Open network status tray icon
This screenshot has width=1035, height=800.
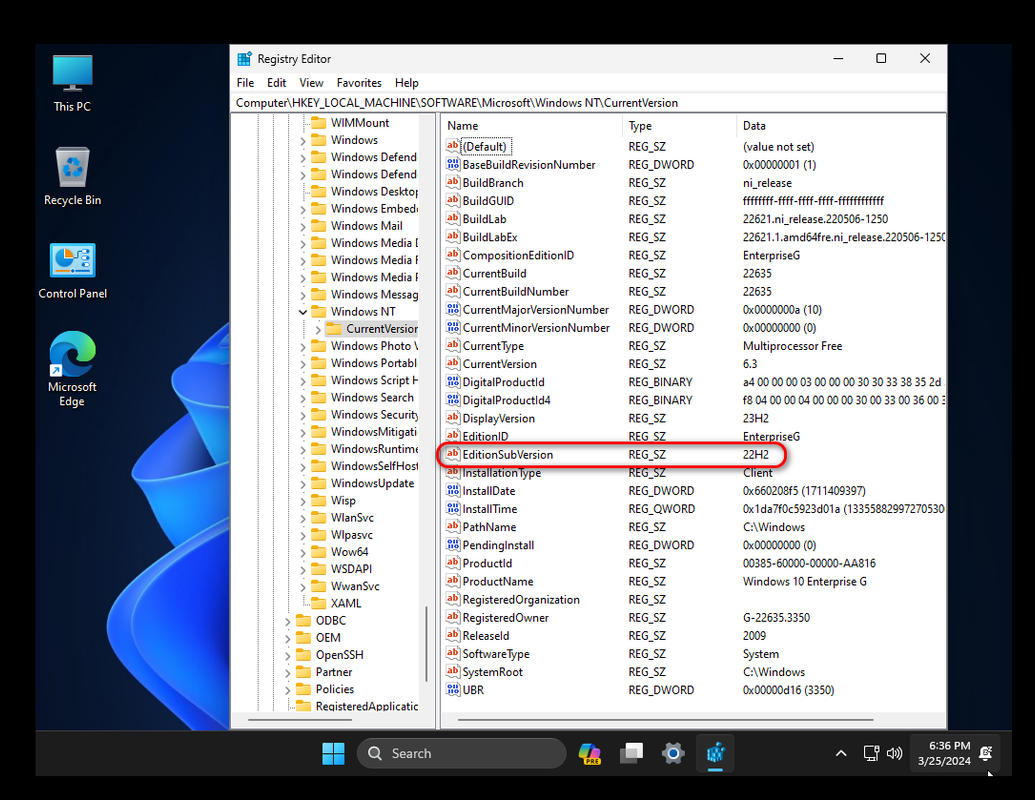871,753
